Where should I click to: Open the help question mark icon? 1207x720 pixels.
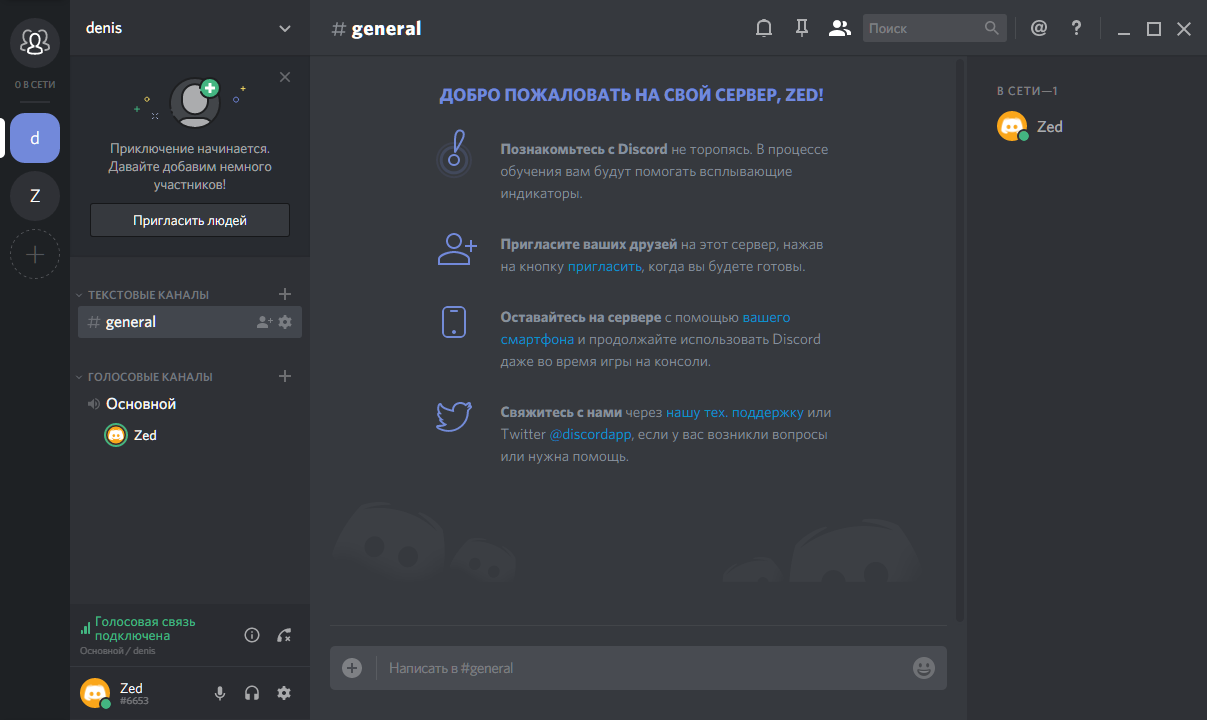(x=1076, y=28)
